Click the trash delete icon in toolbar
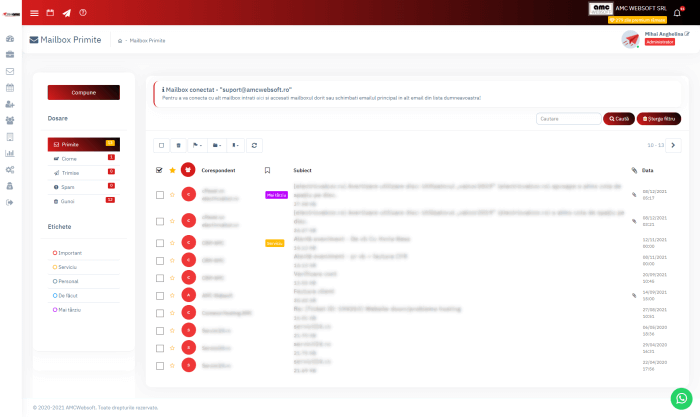The height and width of the screenshot is (417, 700). [178, 145]
